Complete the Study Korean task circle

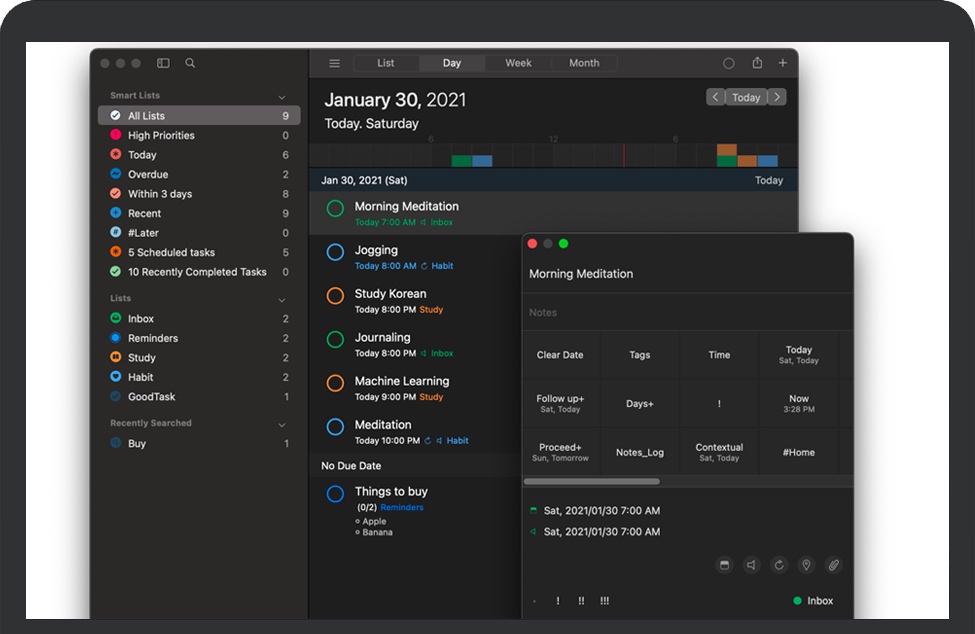[x=336, y=296]
